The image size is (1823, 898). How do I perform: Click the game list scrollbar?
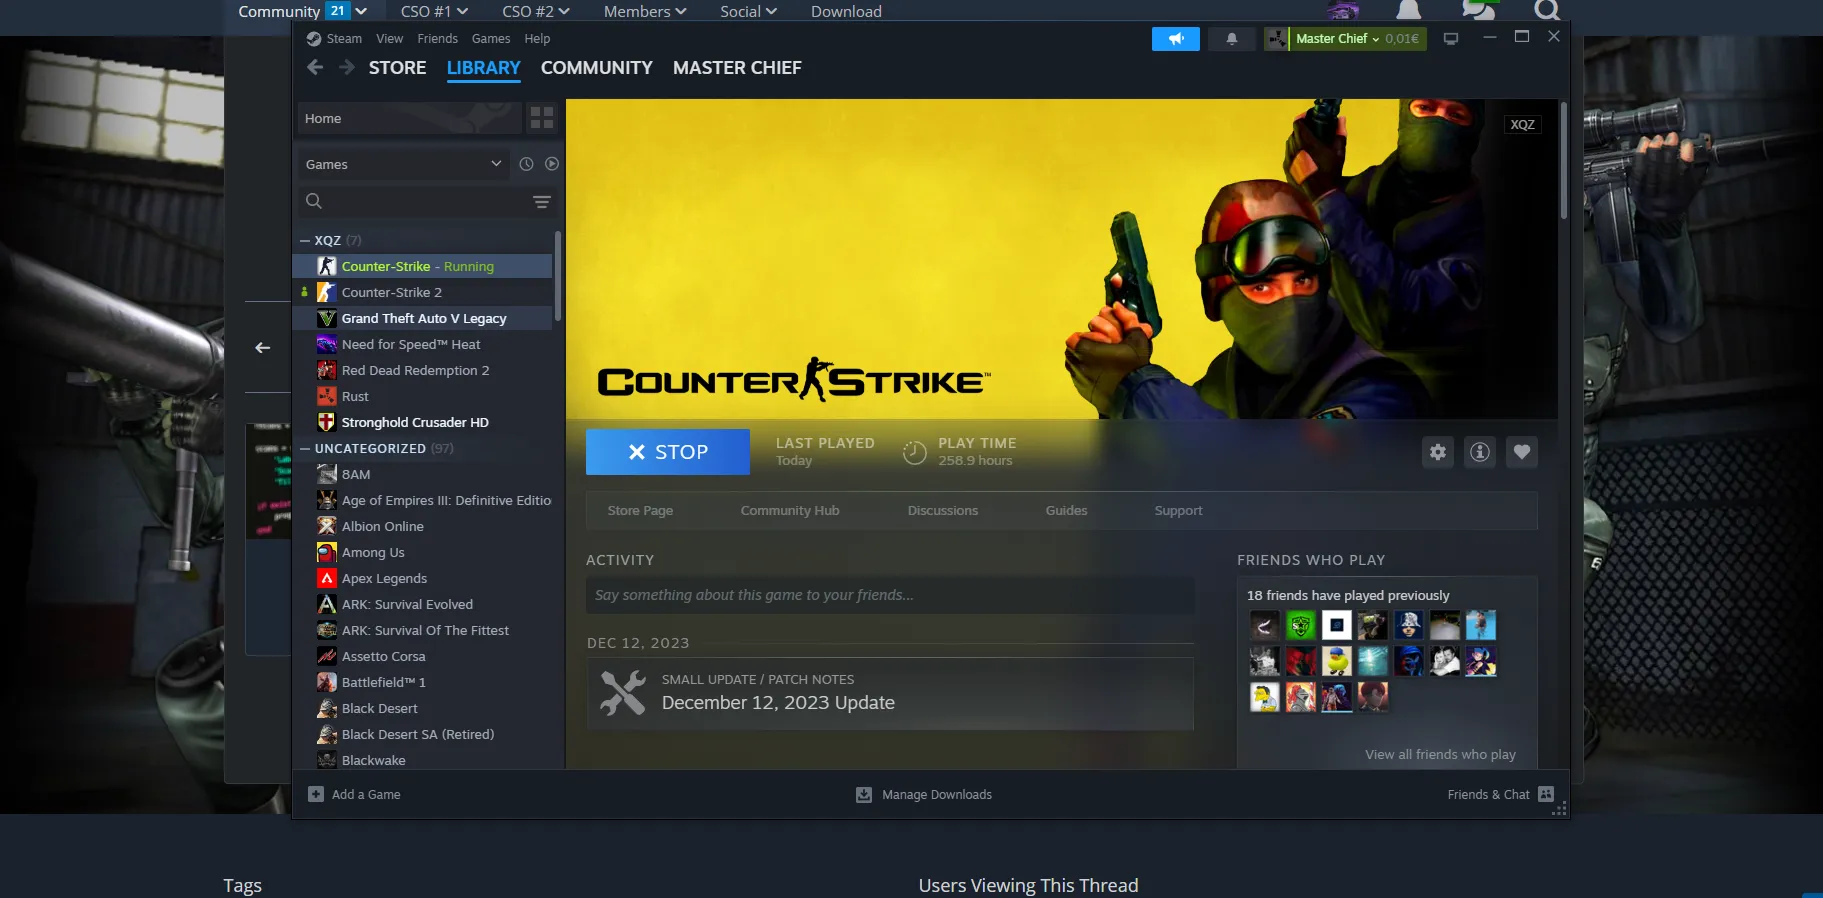coord(557,276)
